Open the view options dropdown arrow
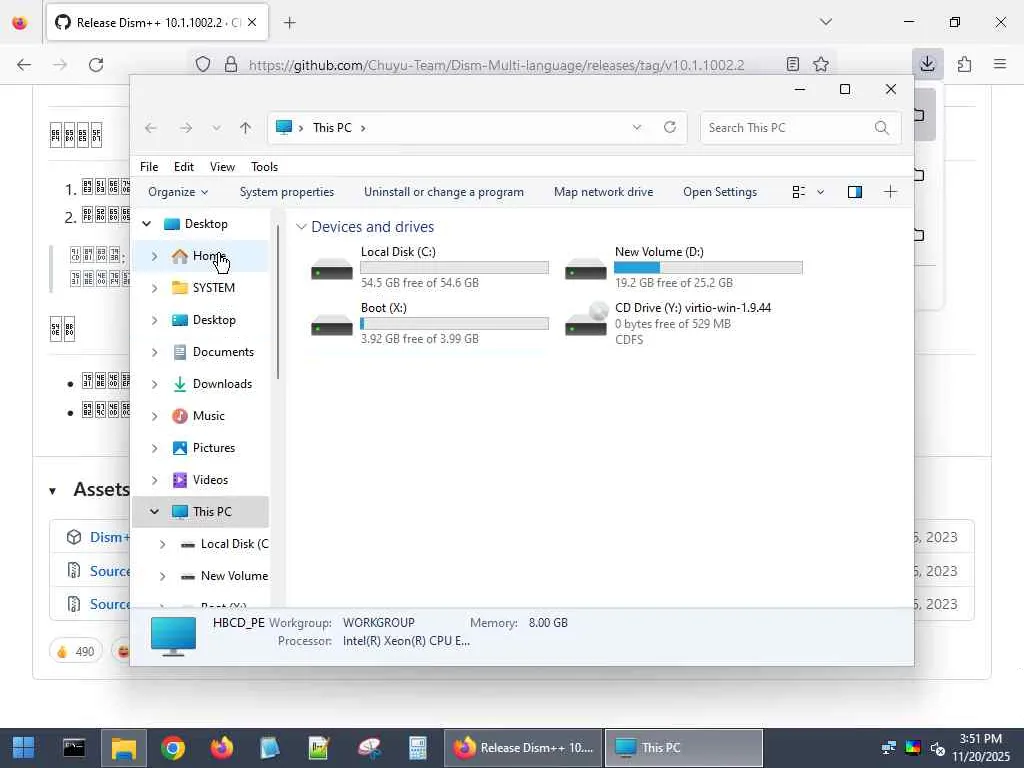 820,192
